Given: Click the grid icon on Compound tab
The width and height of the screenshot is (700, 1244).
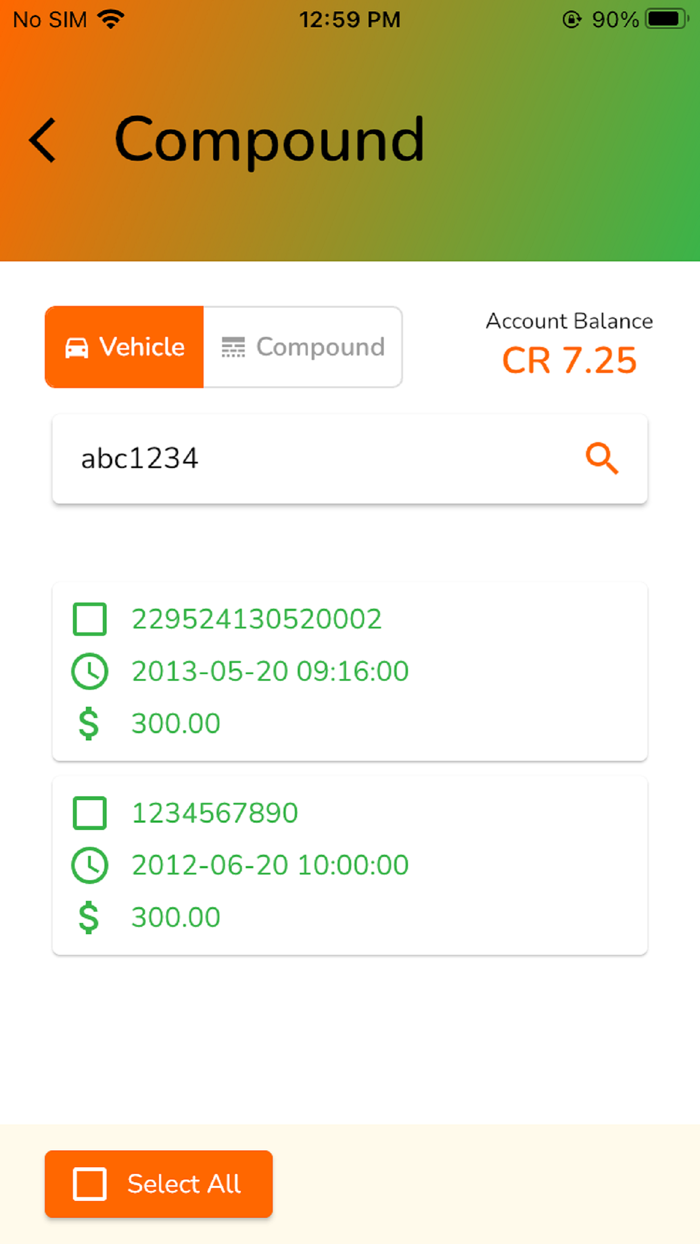Looking at the screenshot, I should 233,347.
